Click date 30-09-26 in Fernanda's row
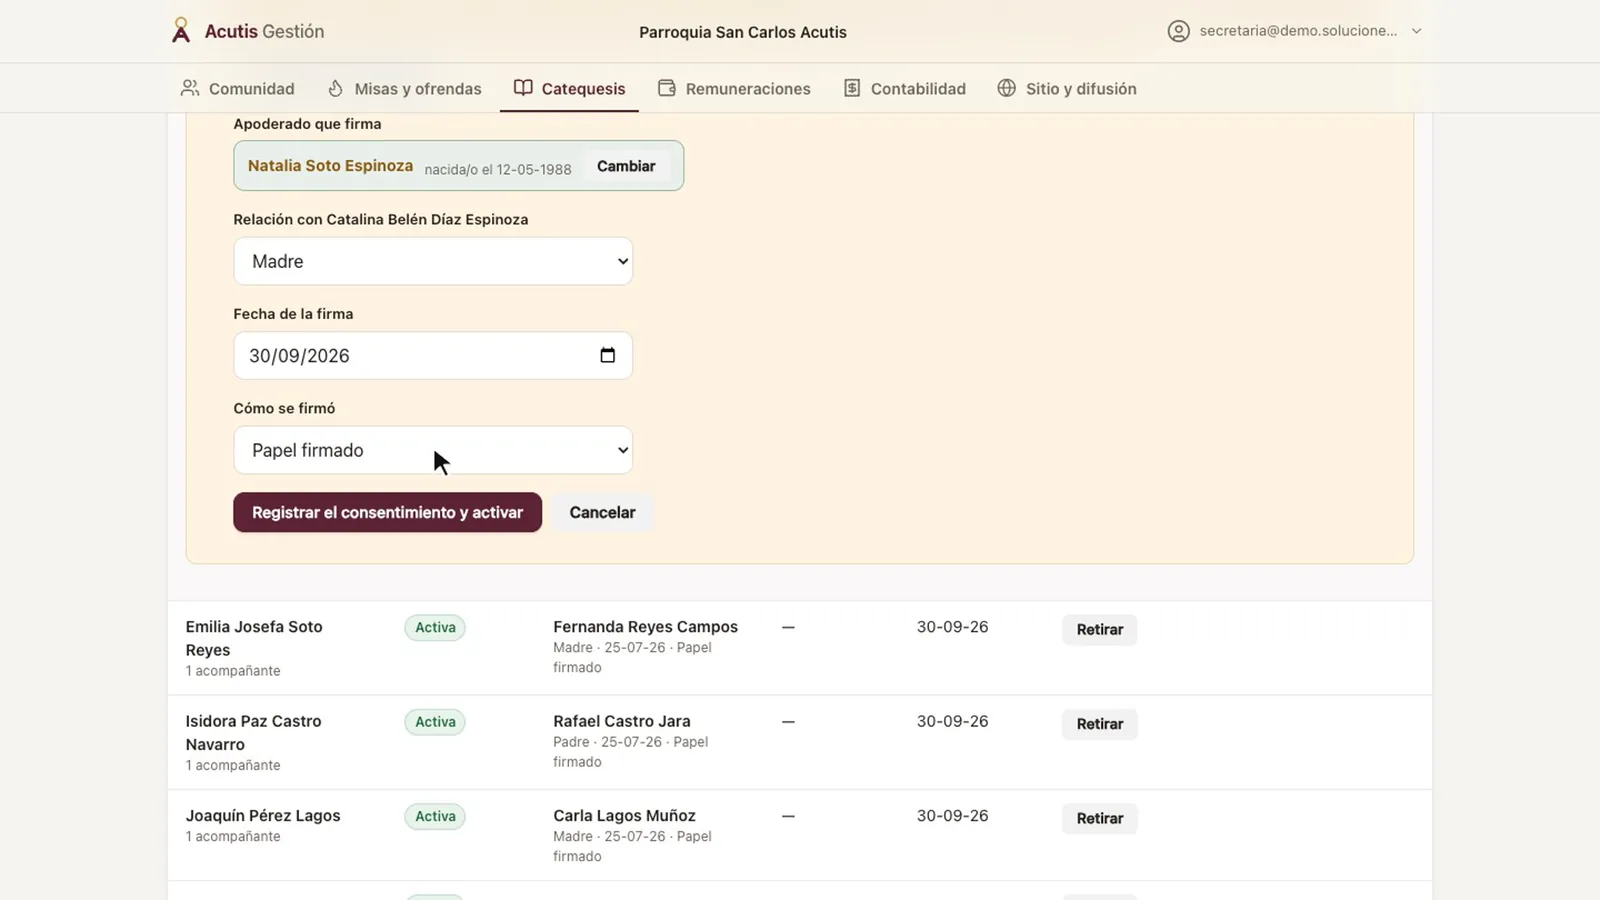Screen dimensions: 1600x900 [952, 626]
